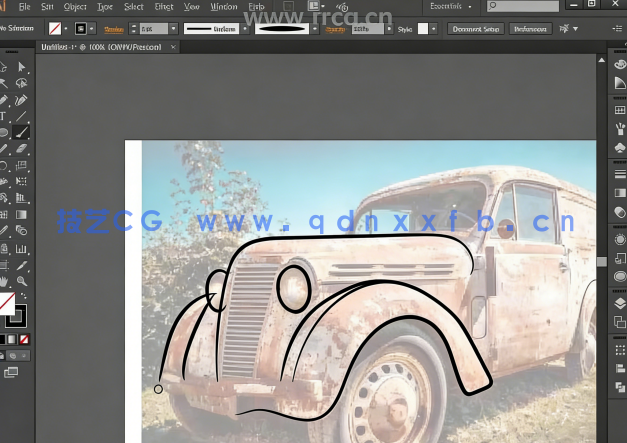Enable Draw Inside mode

point(24,356)
